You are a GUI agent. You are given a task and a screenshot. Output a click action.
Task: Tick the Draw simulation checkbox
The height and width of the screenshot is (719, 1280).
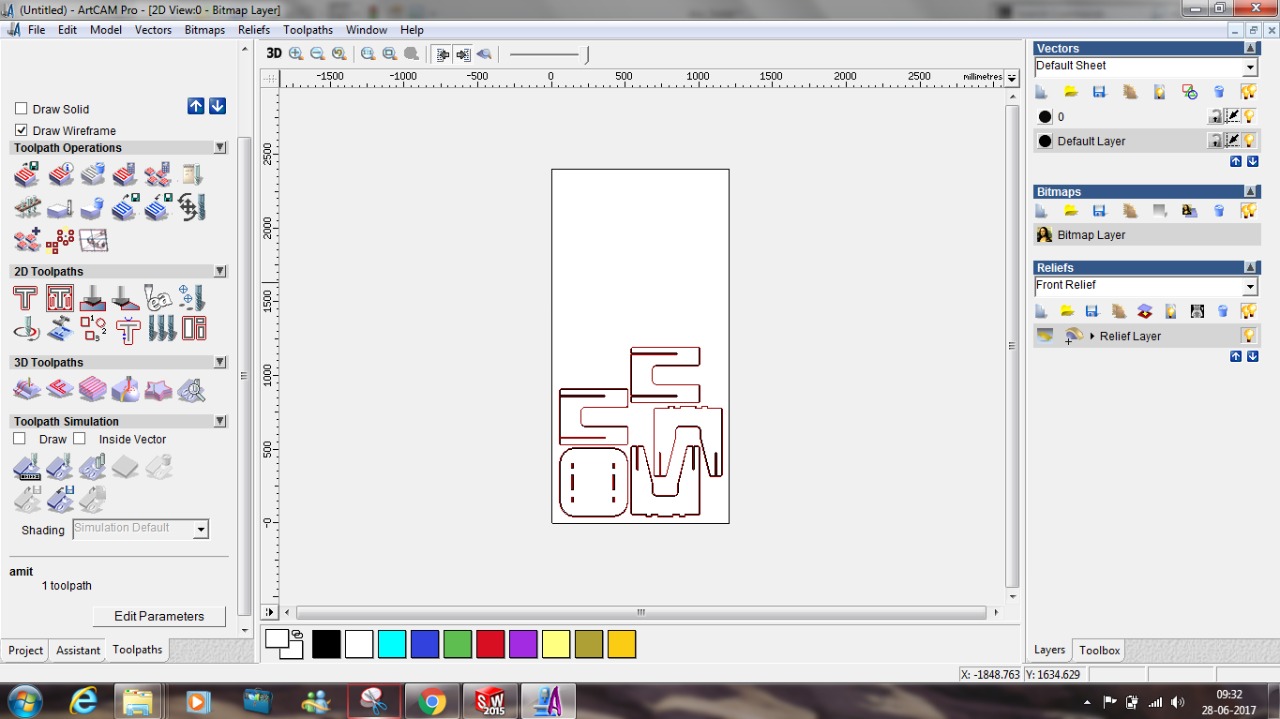coord(19,439)
